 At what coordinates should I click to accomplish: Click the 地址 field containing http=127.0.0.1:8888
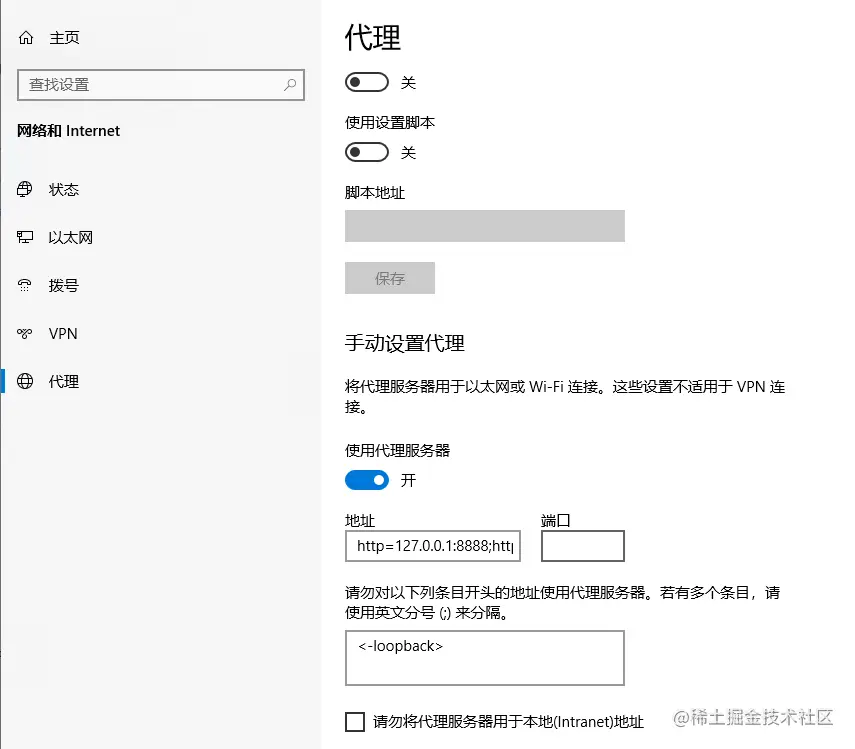(x=433, y=546)
